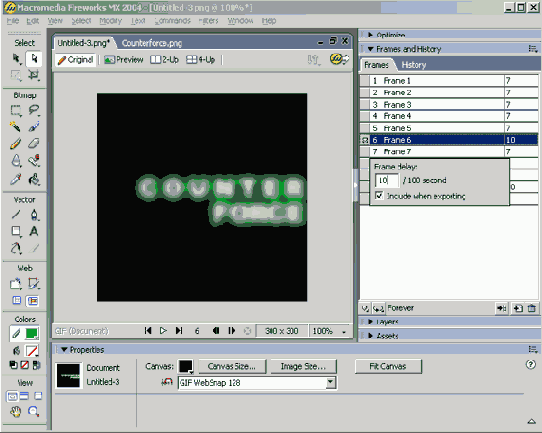Select the Magic Wand tool
Screen dimensions: 542x433
16,127
